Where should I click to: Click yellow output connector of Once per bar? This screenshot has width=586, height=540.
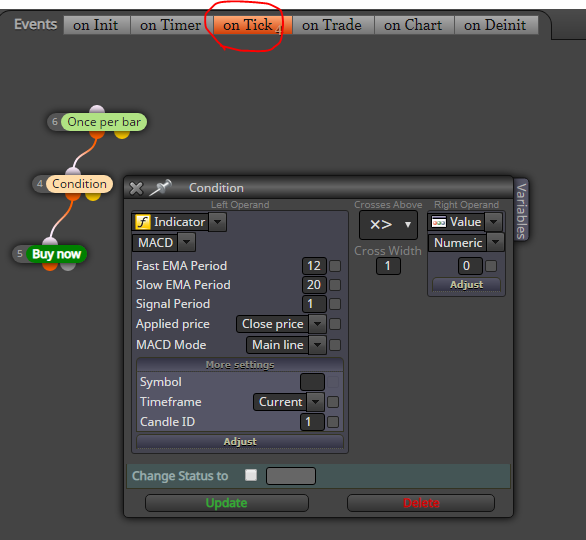[122, 135]
